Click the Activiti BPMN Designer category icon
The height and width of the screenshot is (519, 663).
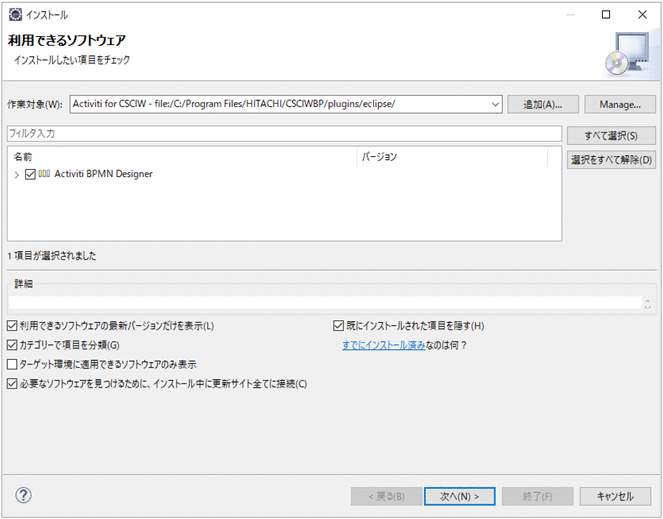tap(44, 173)
